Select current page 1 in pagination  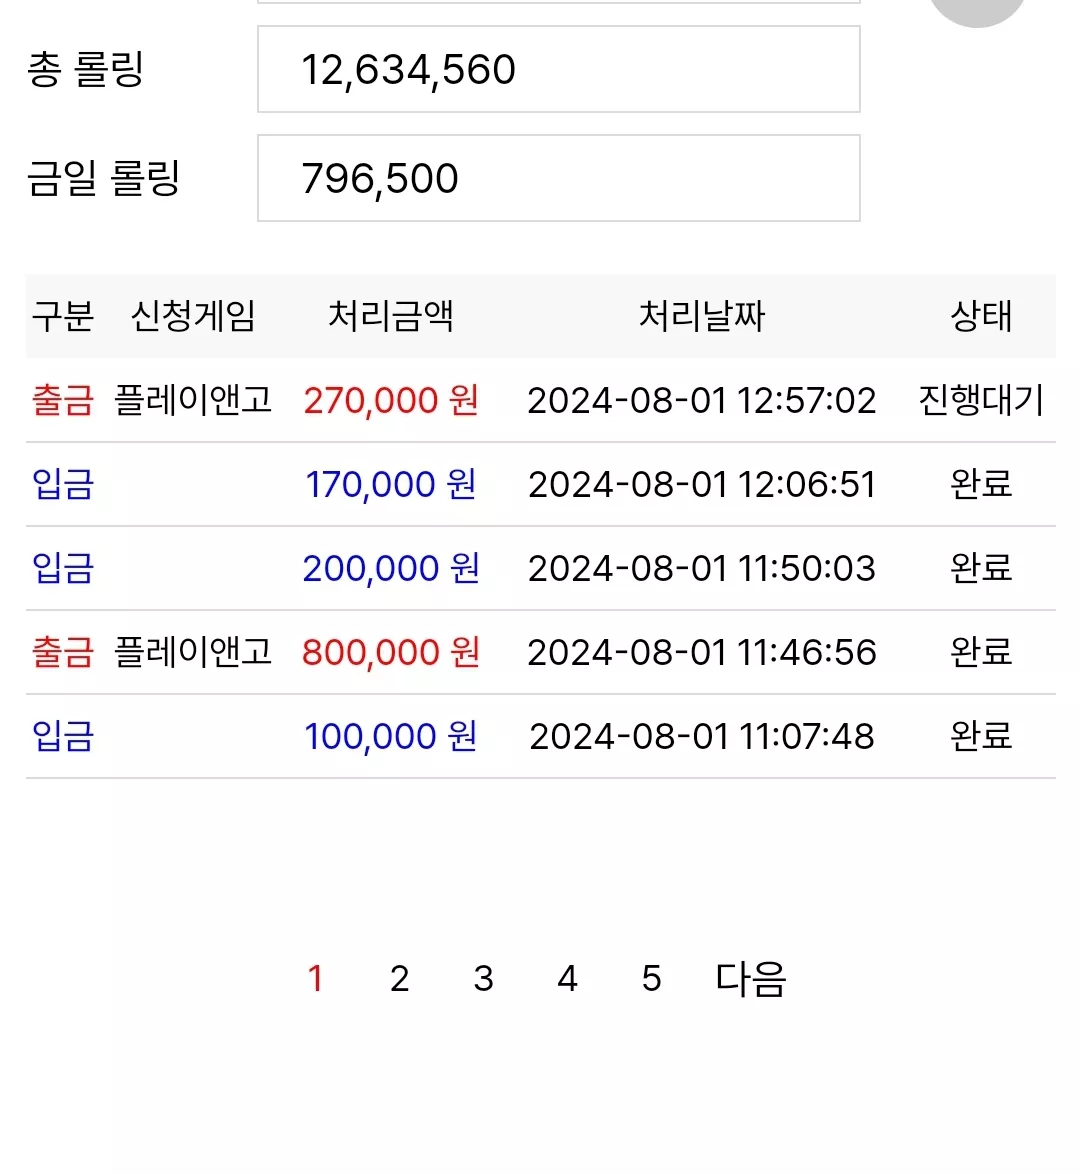pyautogui.click(x=315, y=979)
